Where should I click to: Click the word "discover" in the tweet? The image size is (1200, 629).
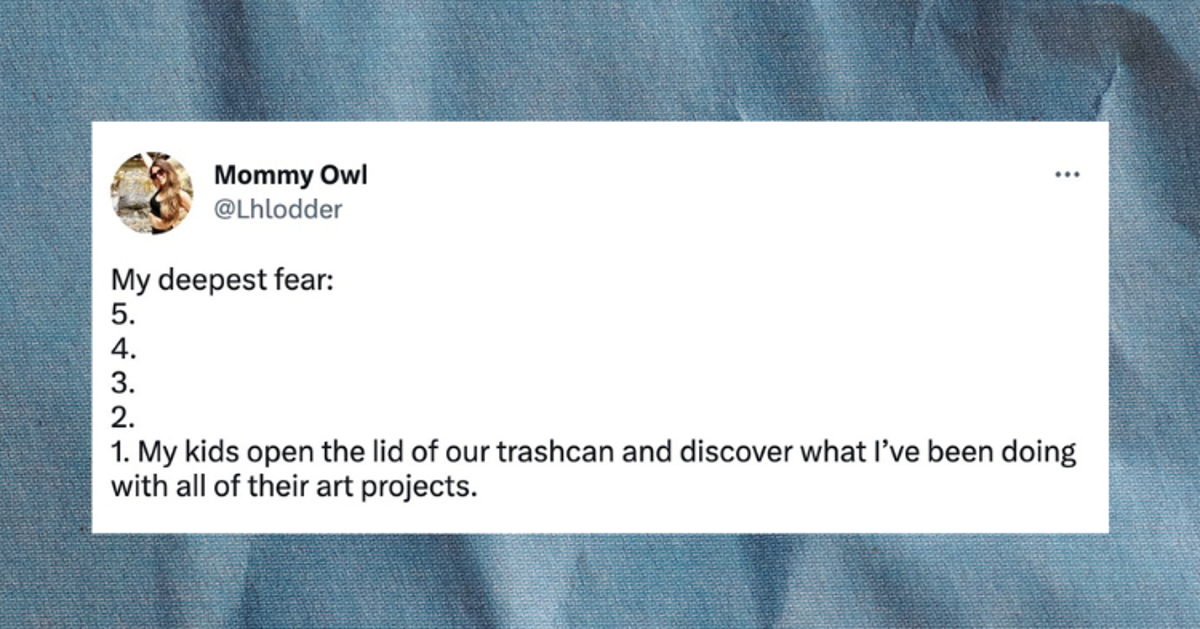click(735, 453)
